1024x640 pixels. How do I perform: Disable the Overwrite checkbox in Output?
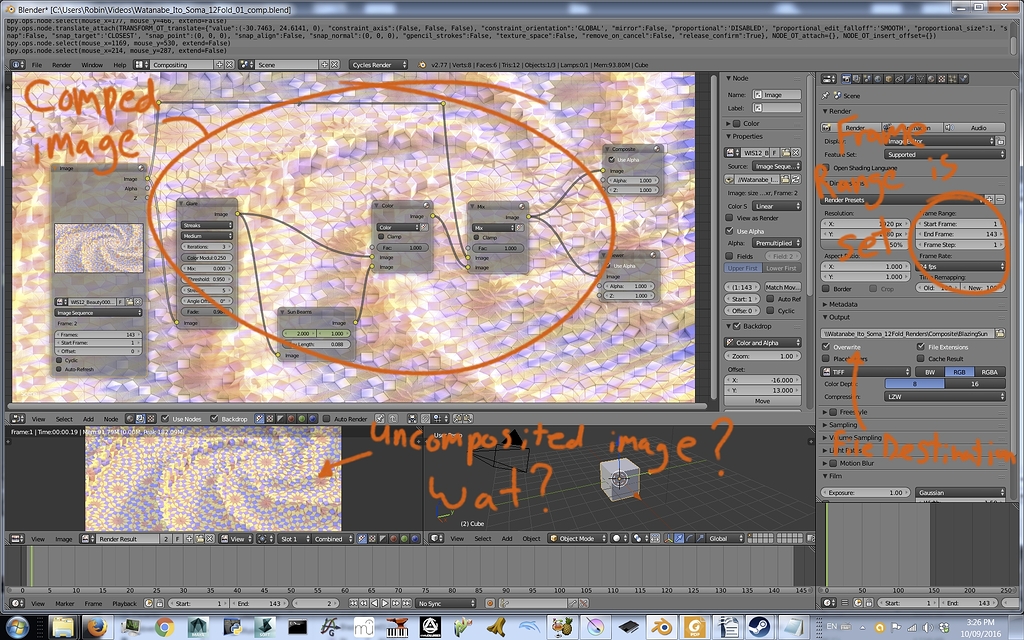click(826, 347)
